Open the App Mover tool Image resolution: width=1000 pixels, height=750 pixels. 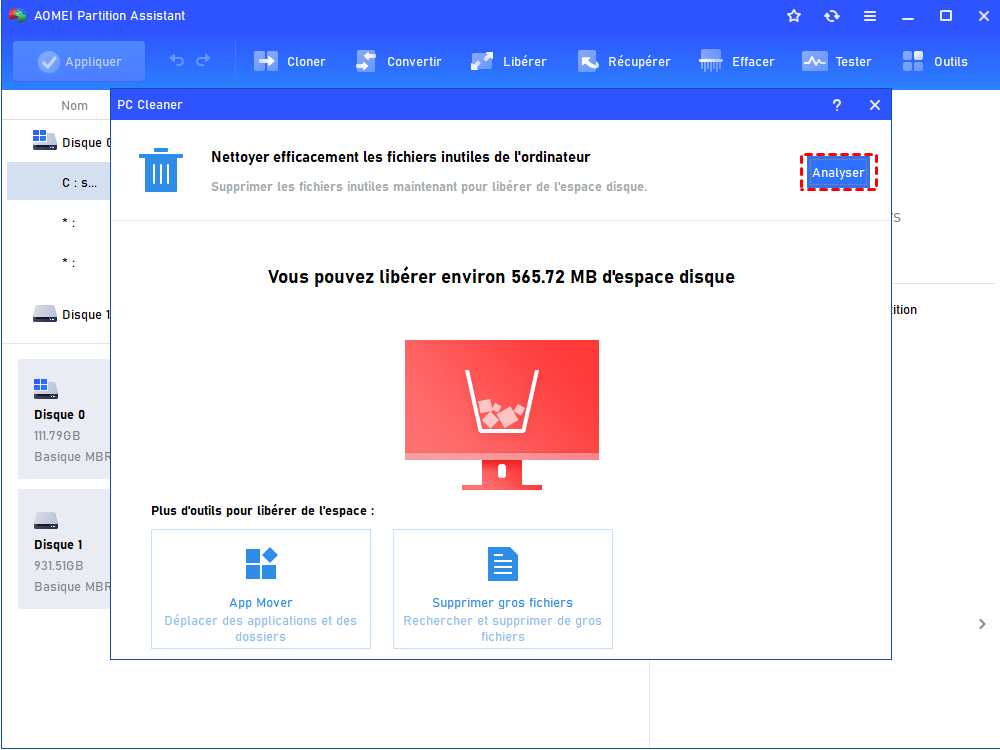tap(261, 588)
